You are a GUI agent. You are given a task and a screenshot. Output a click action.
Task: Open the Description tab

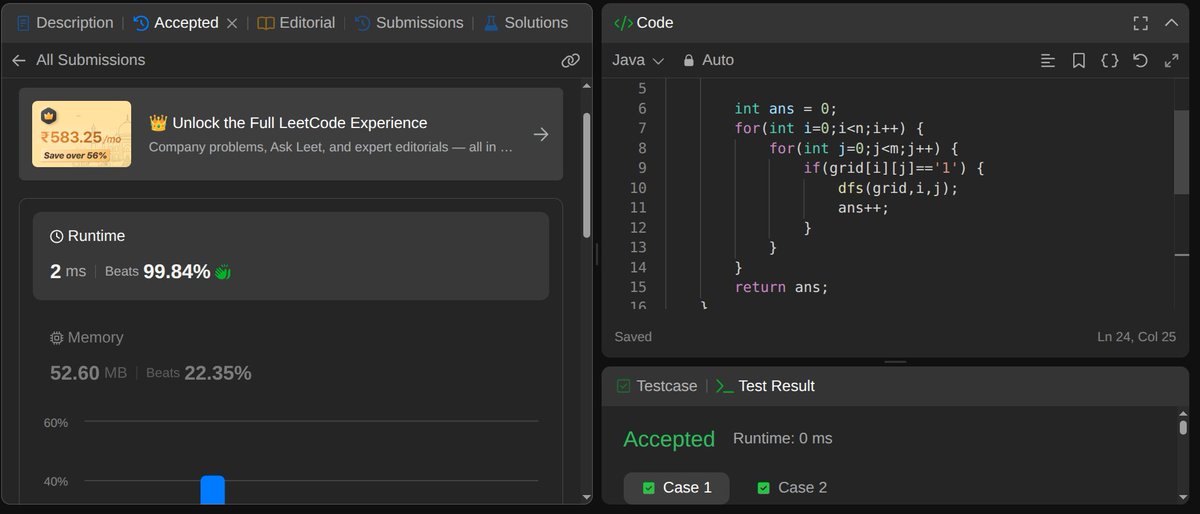coord(65,22)
